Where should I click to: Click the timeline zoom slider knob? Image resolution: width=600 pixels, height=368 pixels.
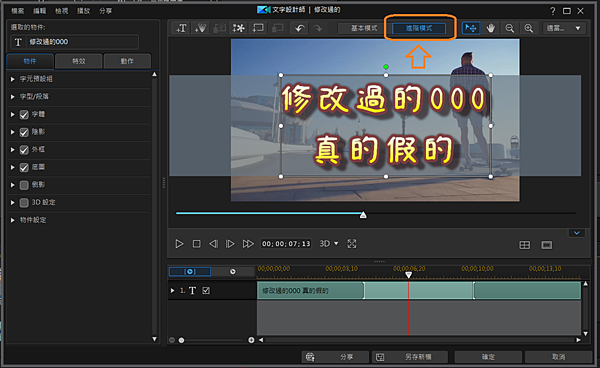pos(181,340)
